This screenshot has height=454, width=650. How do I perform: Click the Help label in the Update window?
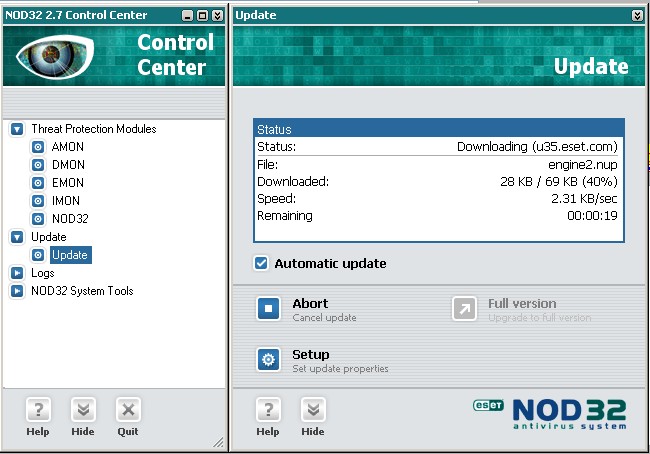[x=268, y=432]
